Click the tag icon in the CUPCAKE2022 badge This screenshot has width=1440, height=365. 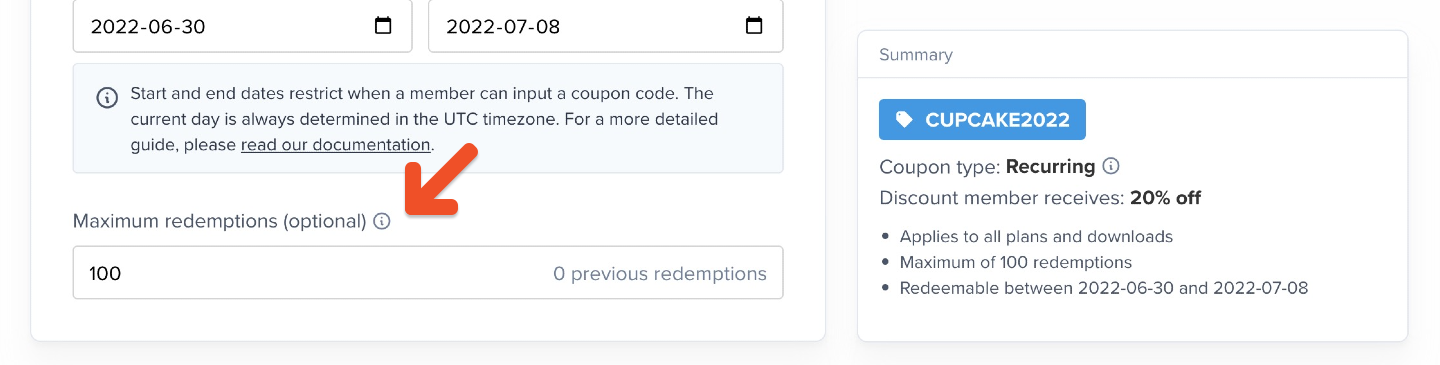[904, 120]
